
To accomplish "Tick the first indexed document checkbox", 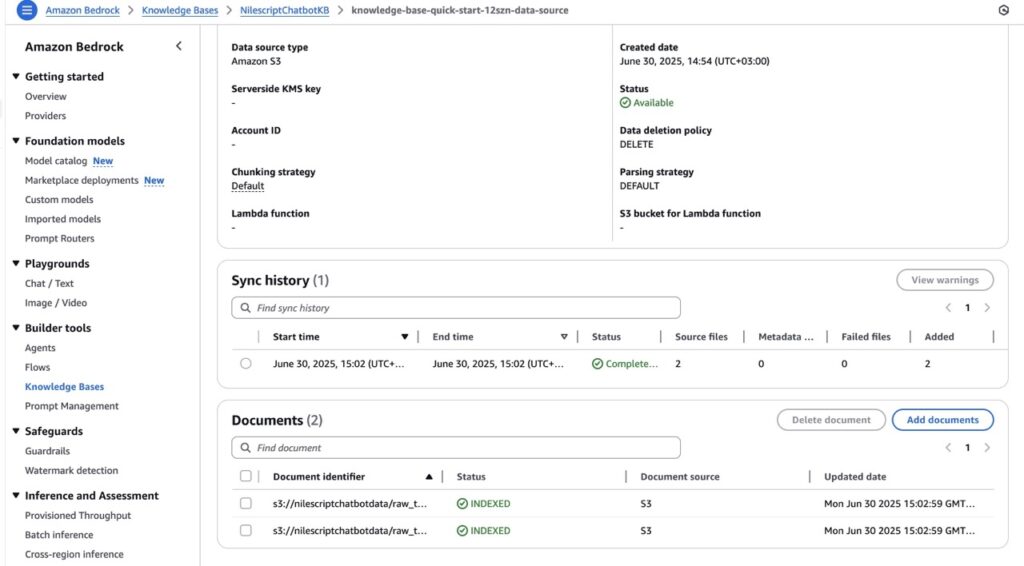I will 246,503.
